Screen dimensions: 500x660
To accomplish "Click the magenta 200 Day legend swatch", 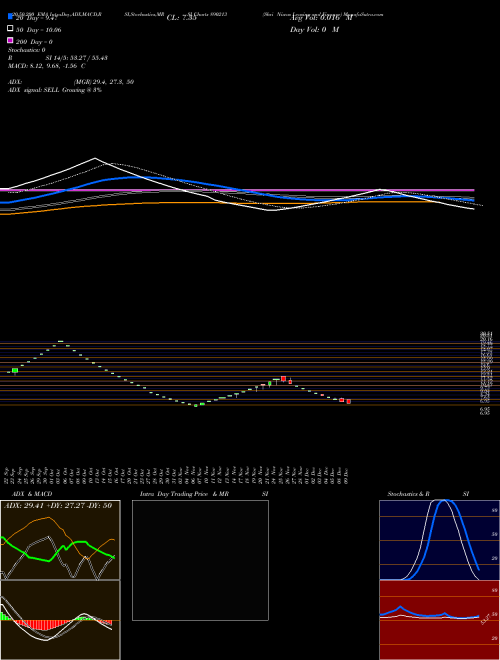I will (11, 40).
